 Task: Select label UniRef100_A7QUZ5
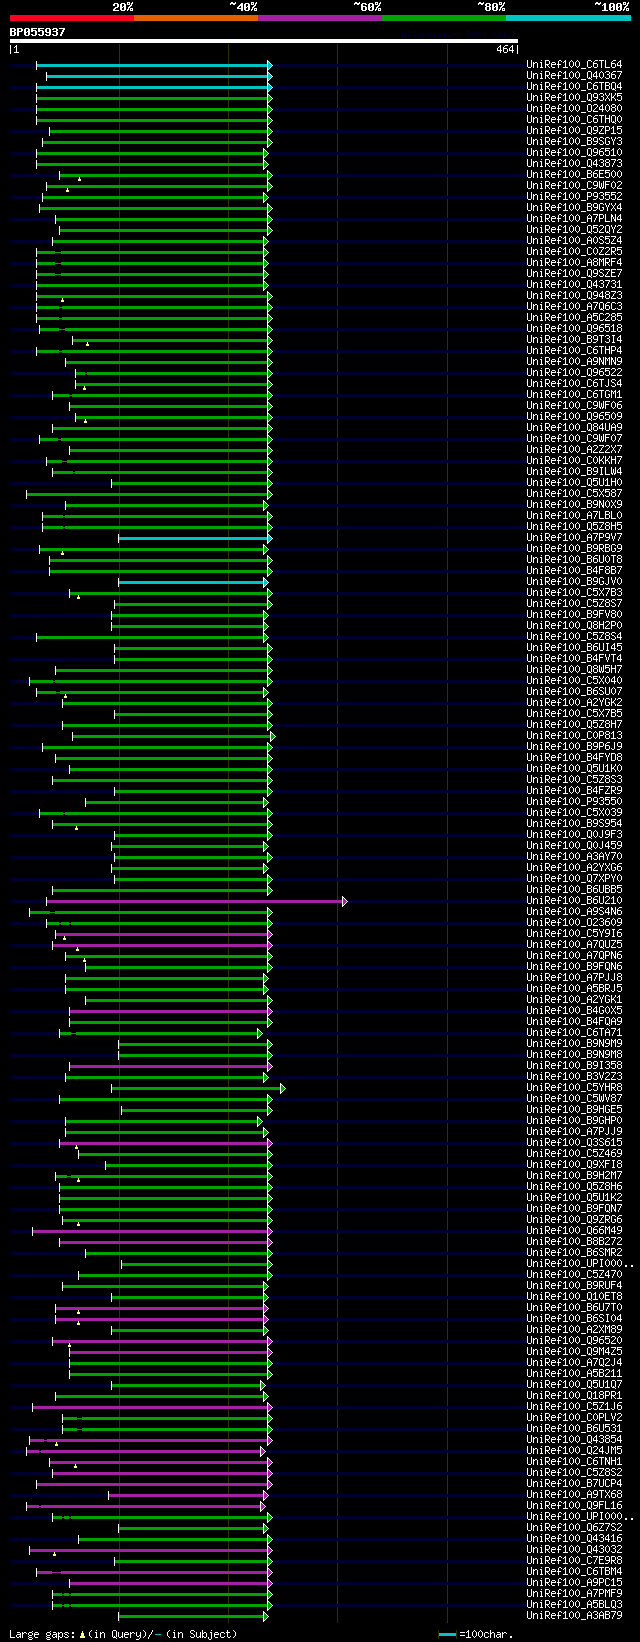point(574,945)
